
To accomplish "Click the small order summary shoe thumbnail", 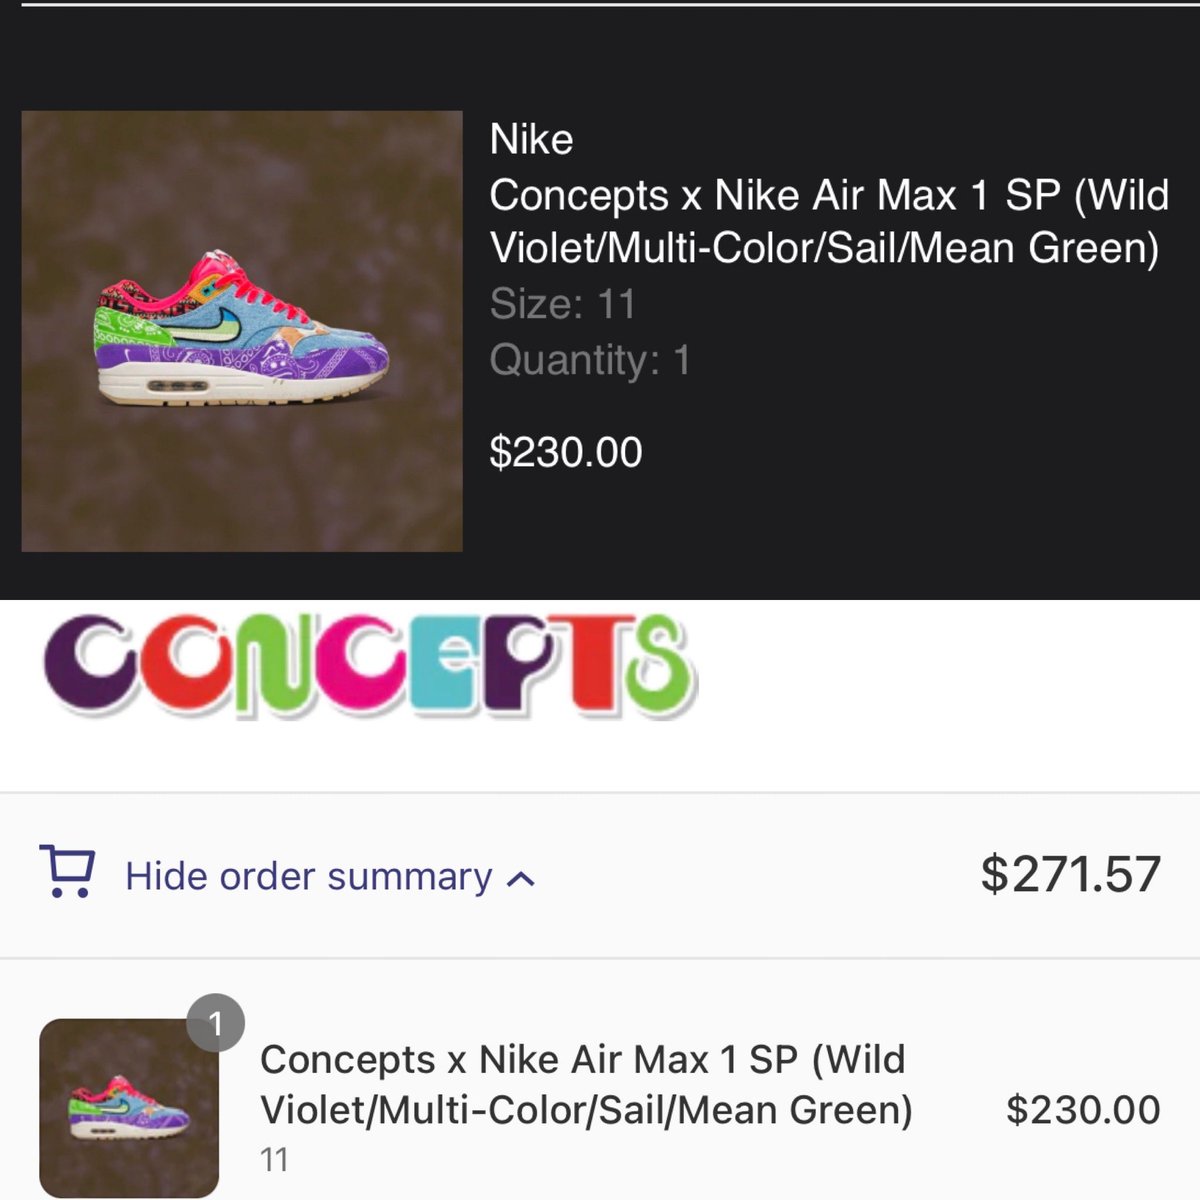I will pyautogui.click(x=129, y=1108).
